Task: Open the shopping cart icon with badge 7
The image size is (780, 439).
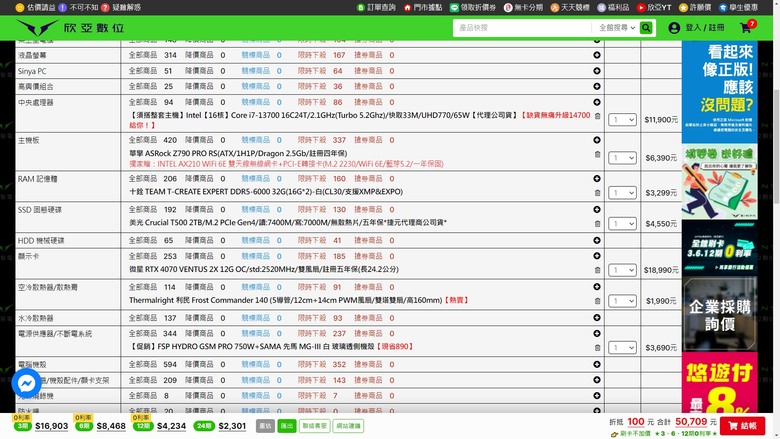Action: pyautogui.click(x=746, y=28)
